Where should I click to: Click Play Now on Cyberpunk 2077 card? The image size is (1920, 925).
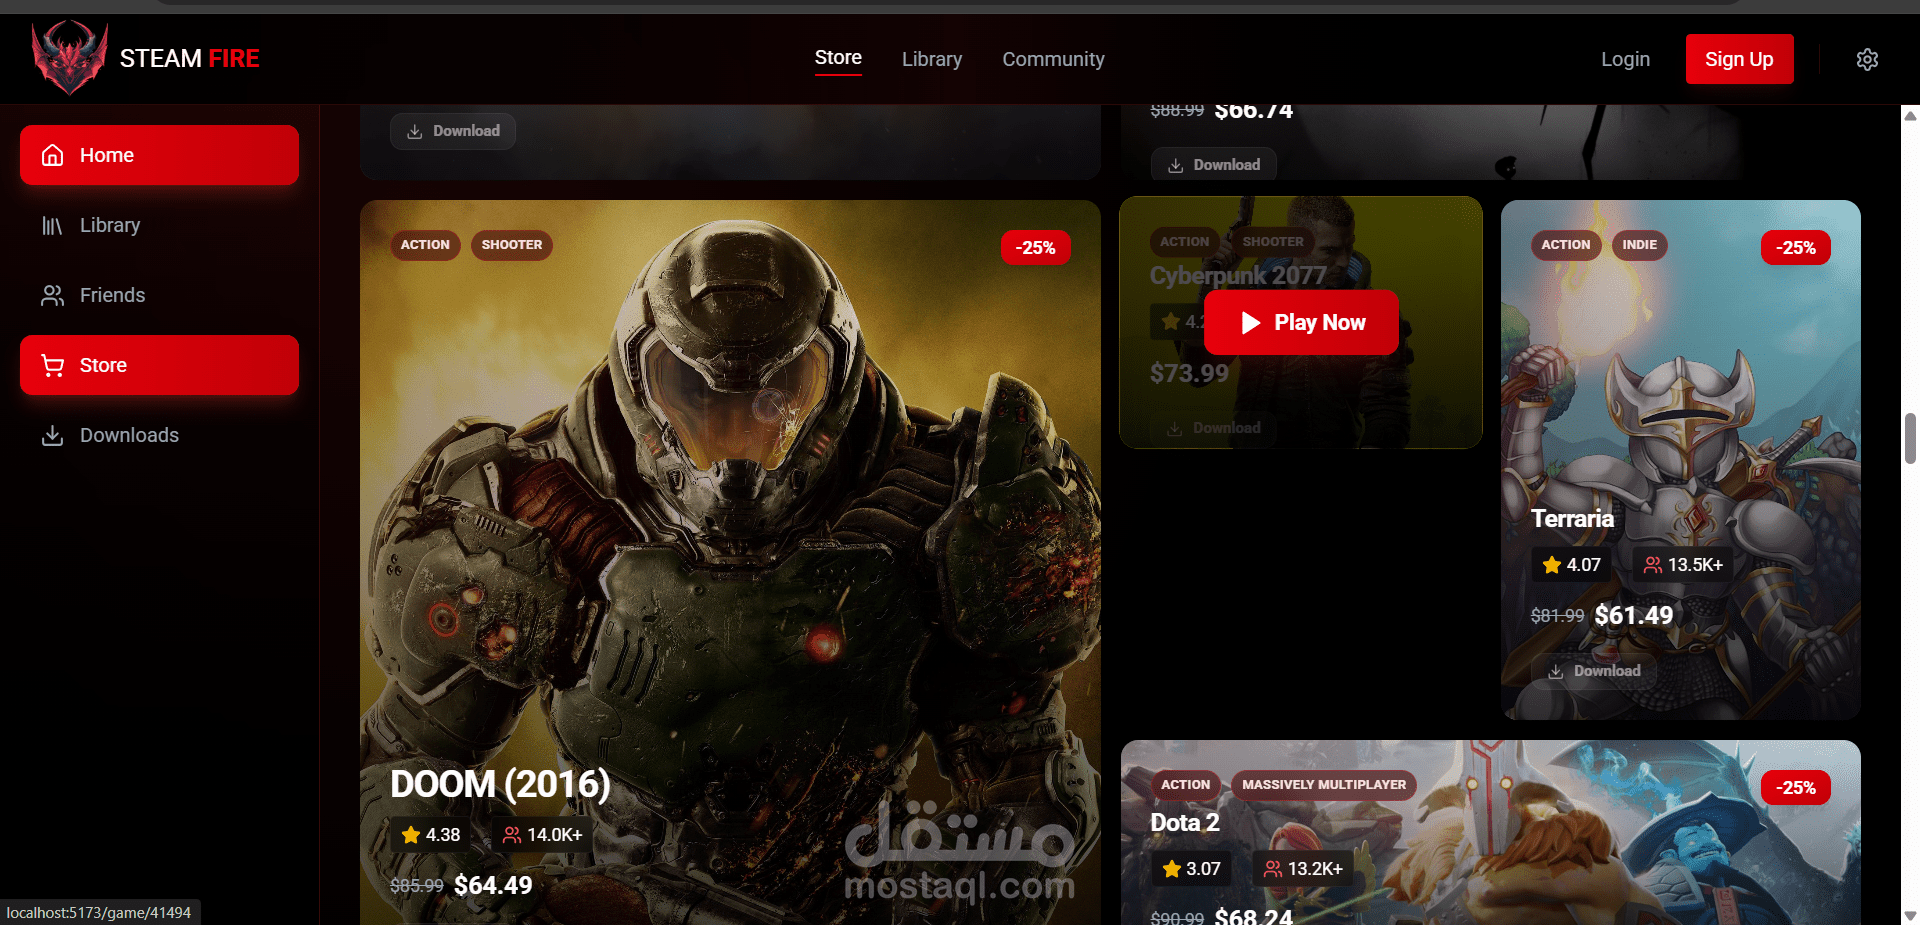[x=1301, y=322]
